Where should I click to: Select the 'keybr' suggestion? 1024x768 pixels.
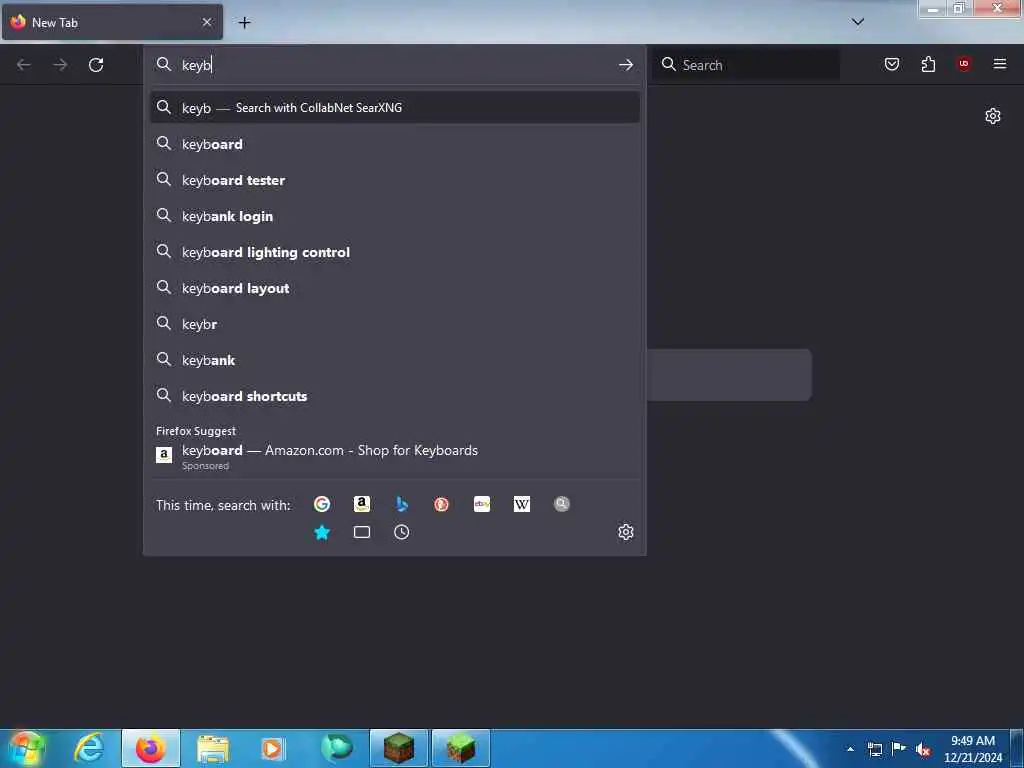click(x=394, y=323)
